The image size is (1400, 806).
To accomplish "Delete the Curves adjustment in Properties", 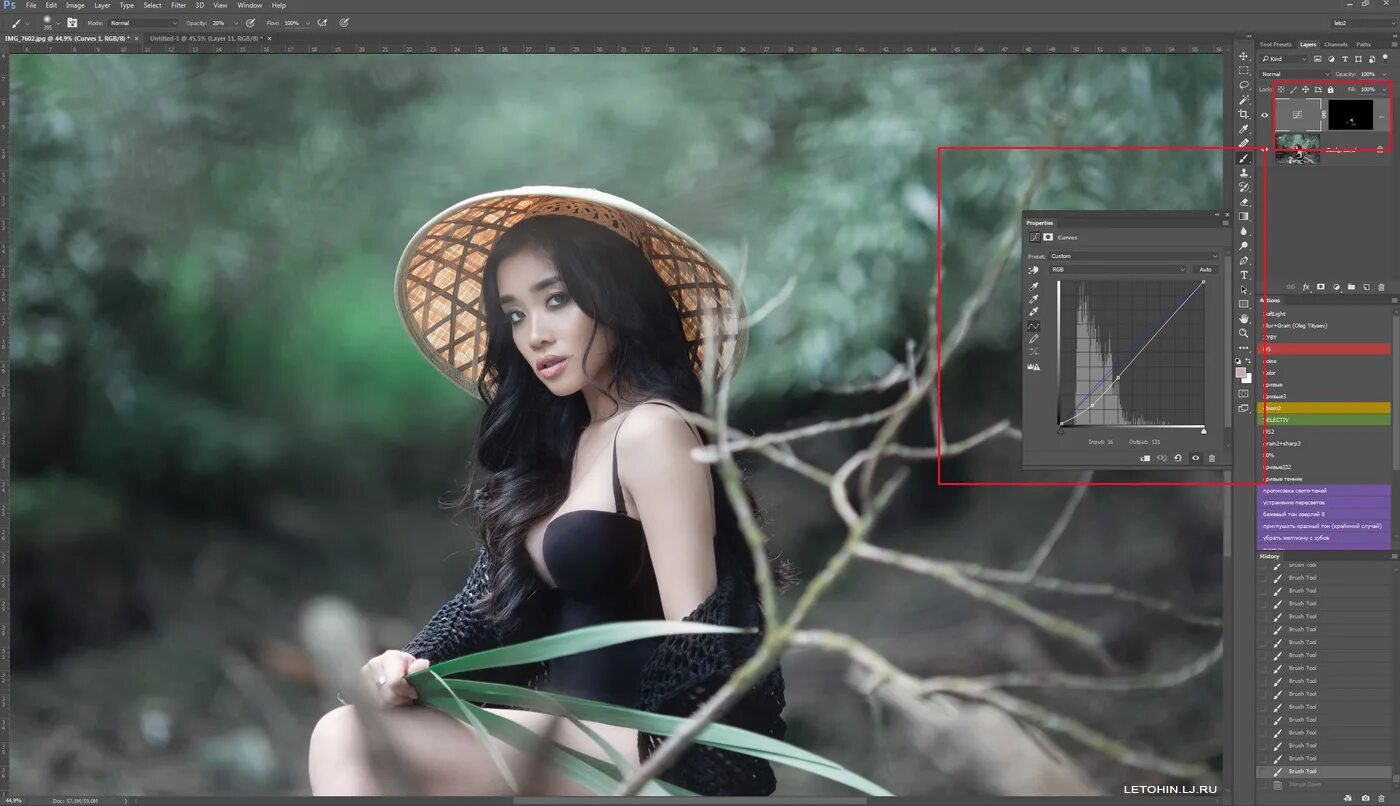I will point(1212,458).
